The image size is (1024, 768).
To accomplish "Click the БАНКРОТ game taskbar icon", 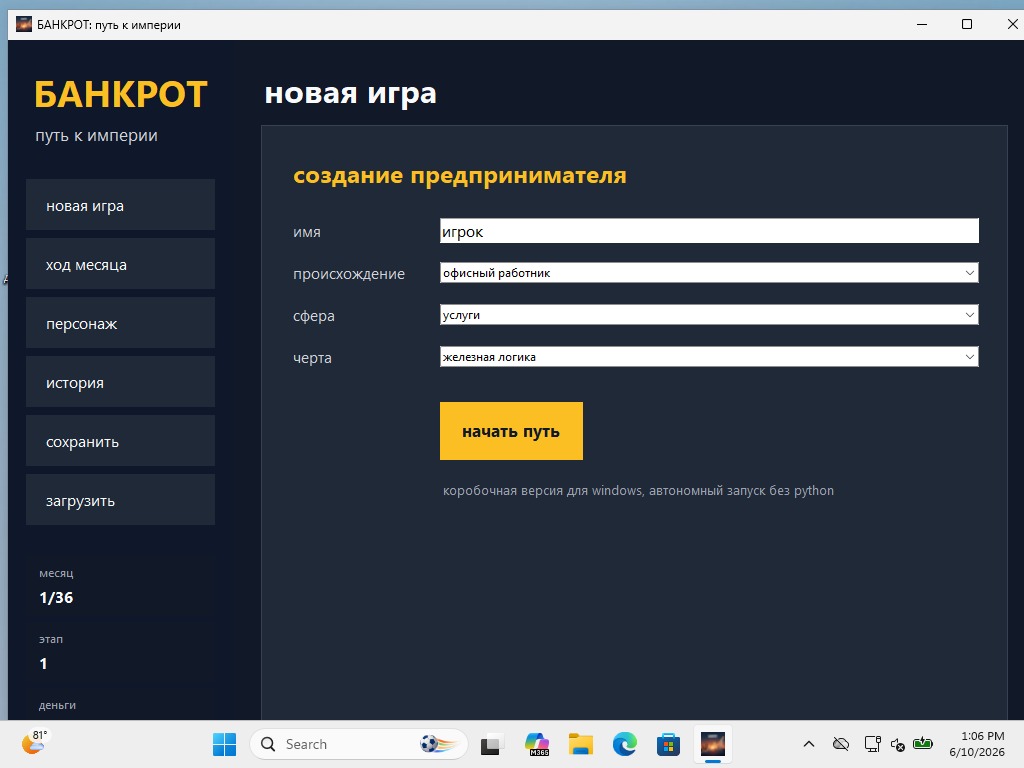I will (712, 744).
